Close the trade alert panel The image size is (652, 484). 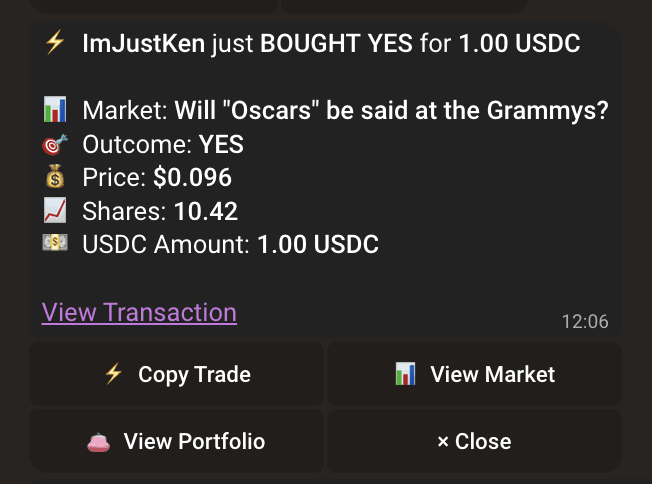[x=474, y=441]
